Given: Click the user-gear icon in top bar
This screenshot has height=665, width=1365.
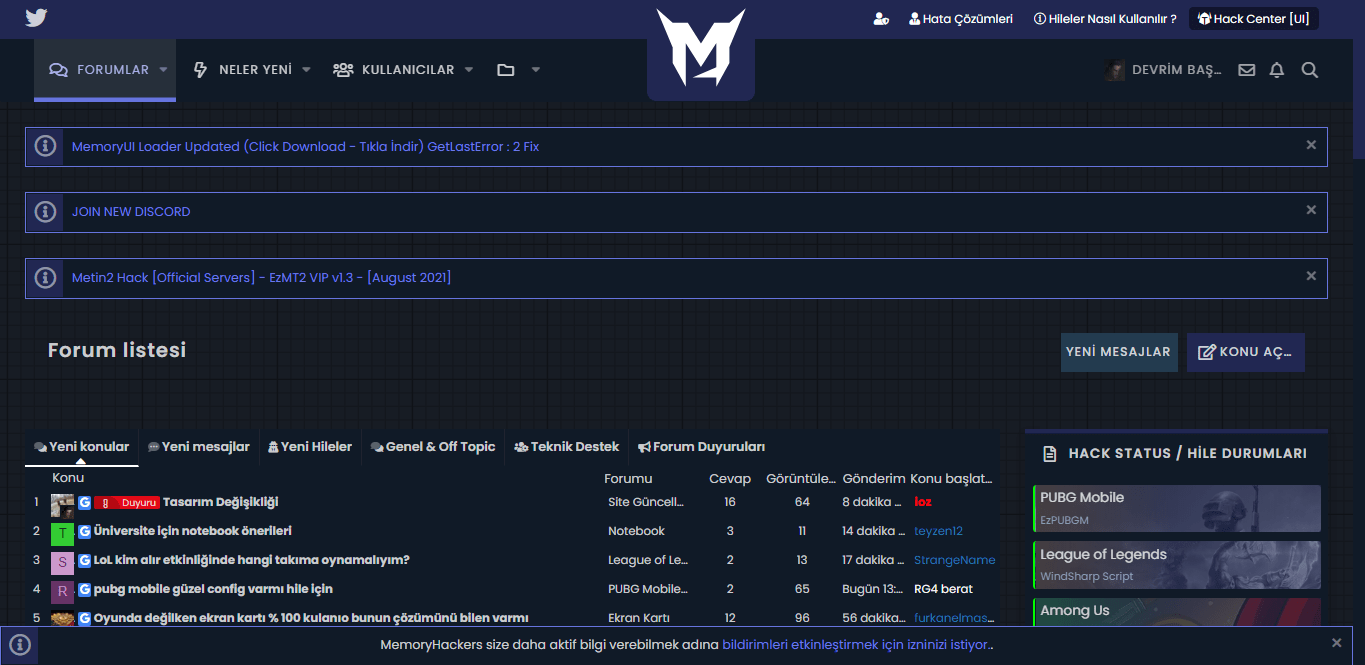Looking at the screenshot, I should pos(881,19).
